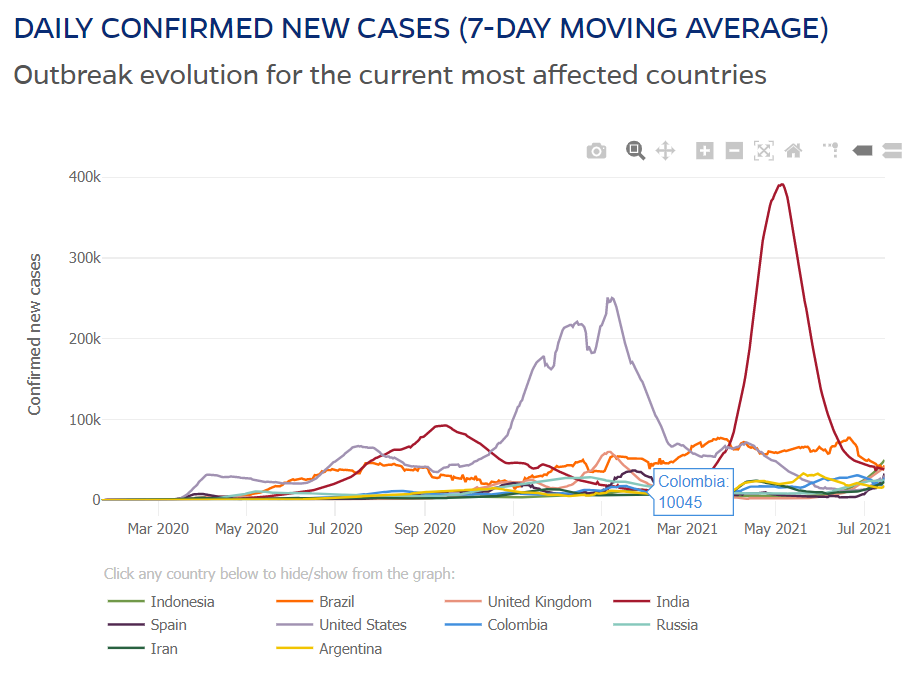The height and width of the screenshot is (676, 921).
Task: Hide Iran from the graph
Action: point(143,648)
